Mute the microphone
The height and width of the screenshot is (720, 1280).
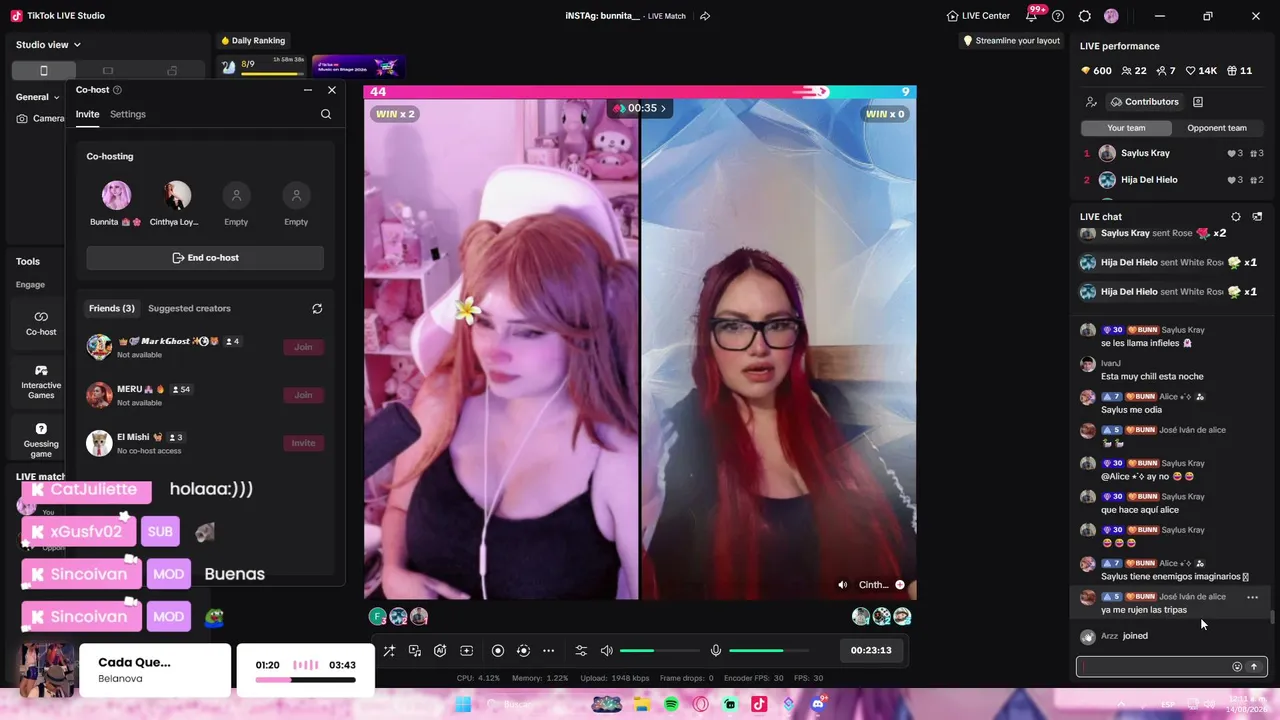pyautogui.click(x=716, y=650)
